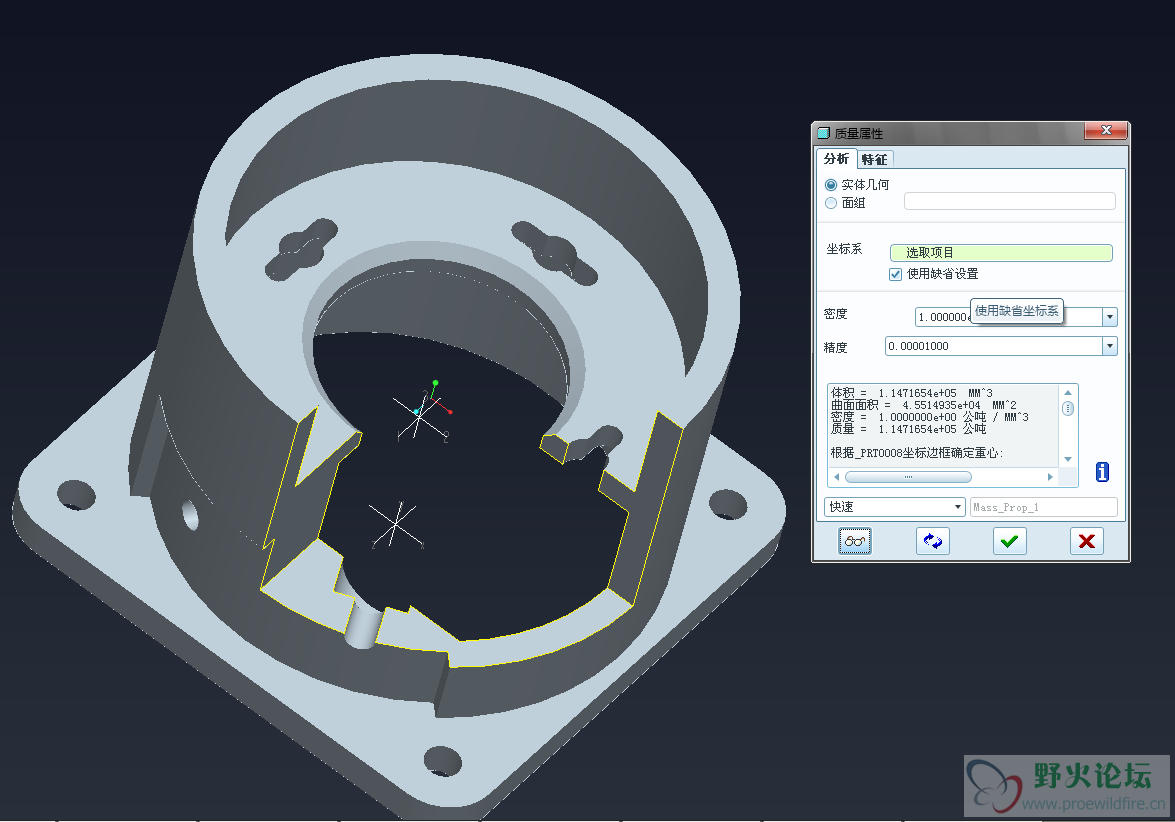
Task: Click the 密度 value field
Action: click(1009, 317)
